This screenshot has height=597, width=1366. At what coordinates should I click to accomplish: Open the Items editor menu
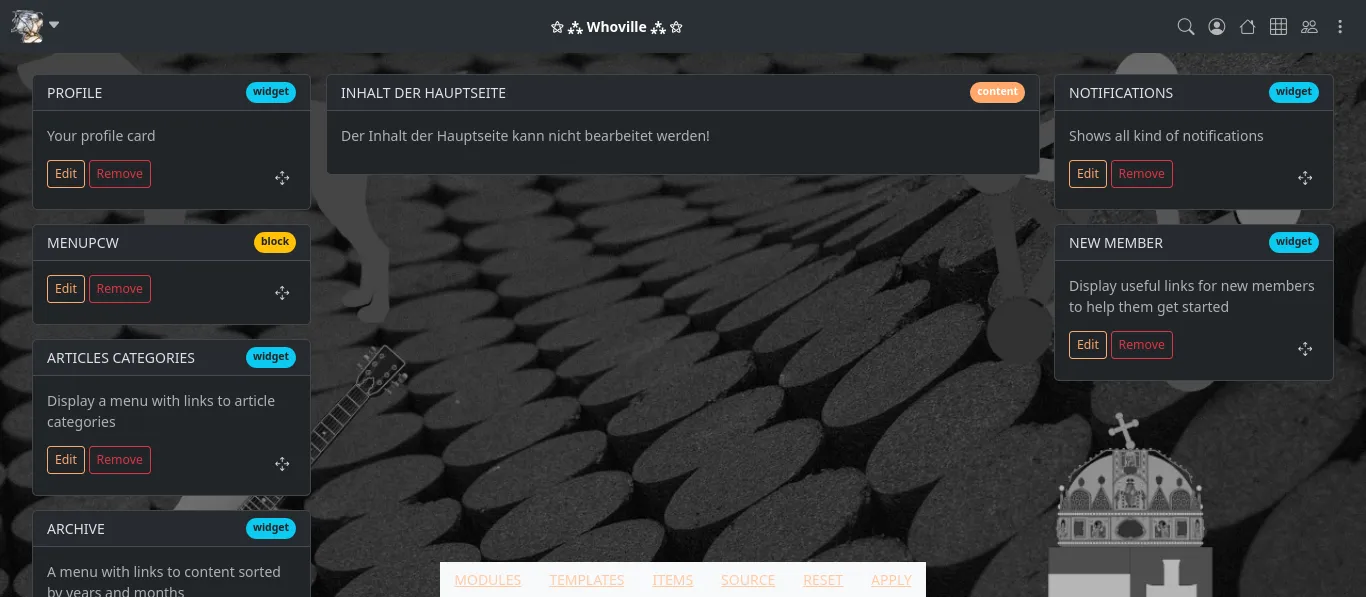point(673,580)
